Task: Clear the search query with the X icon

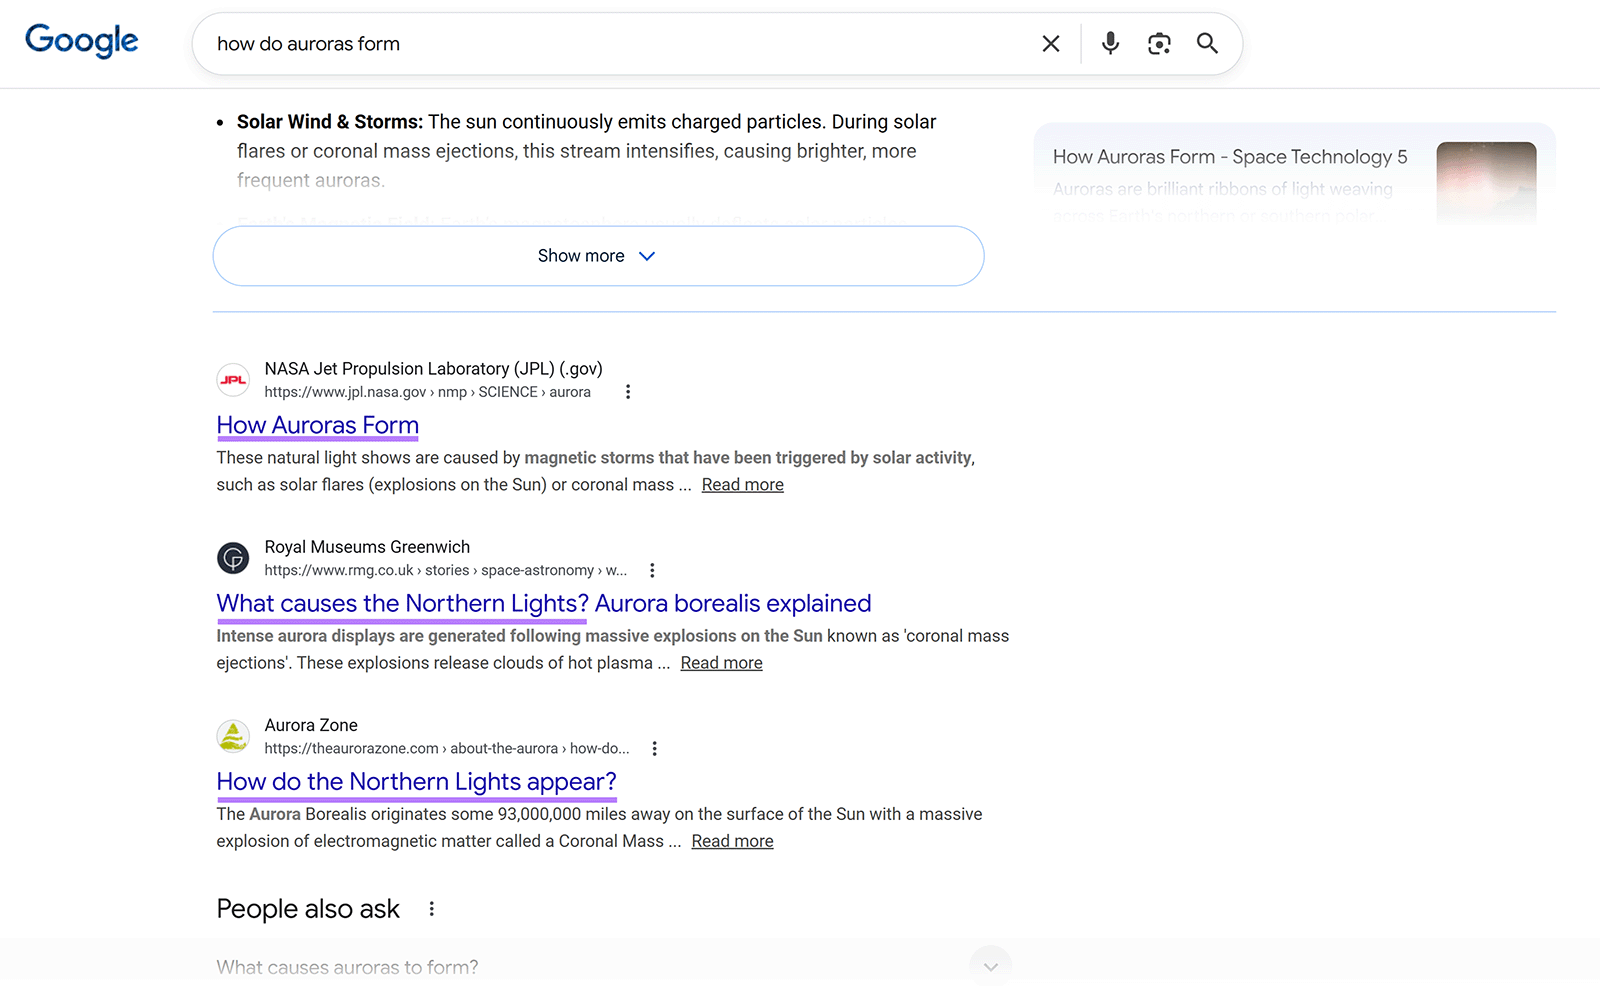Action: coord(1050,43)
